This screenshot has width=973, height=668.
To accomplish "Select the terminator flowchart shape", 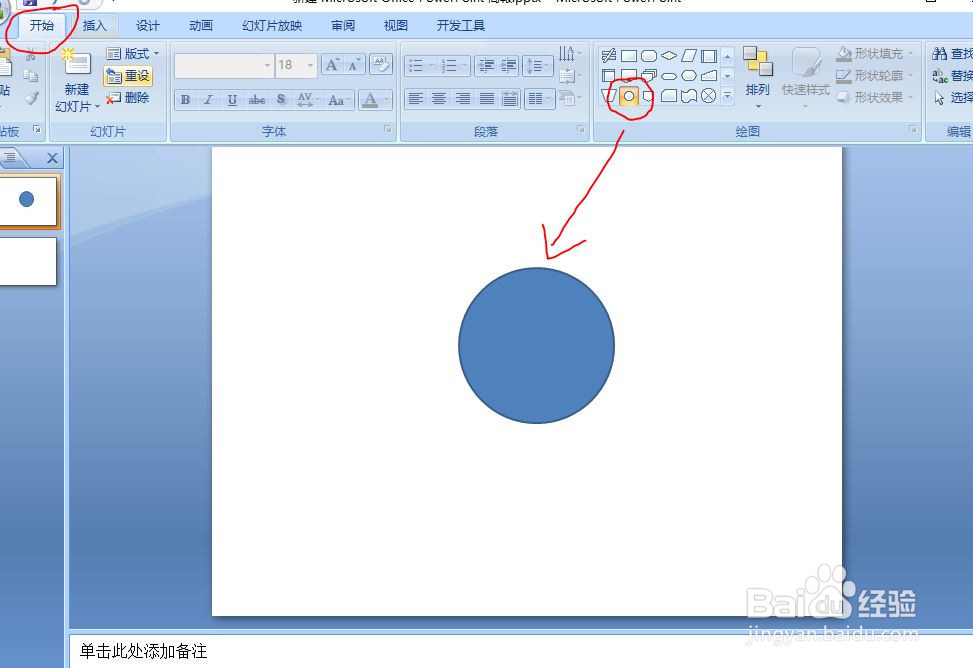I will tap(669, 76).
